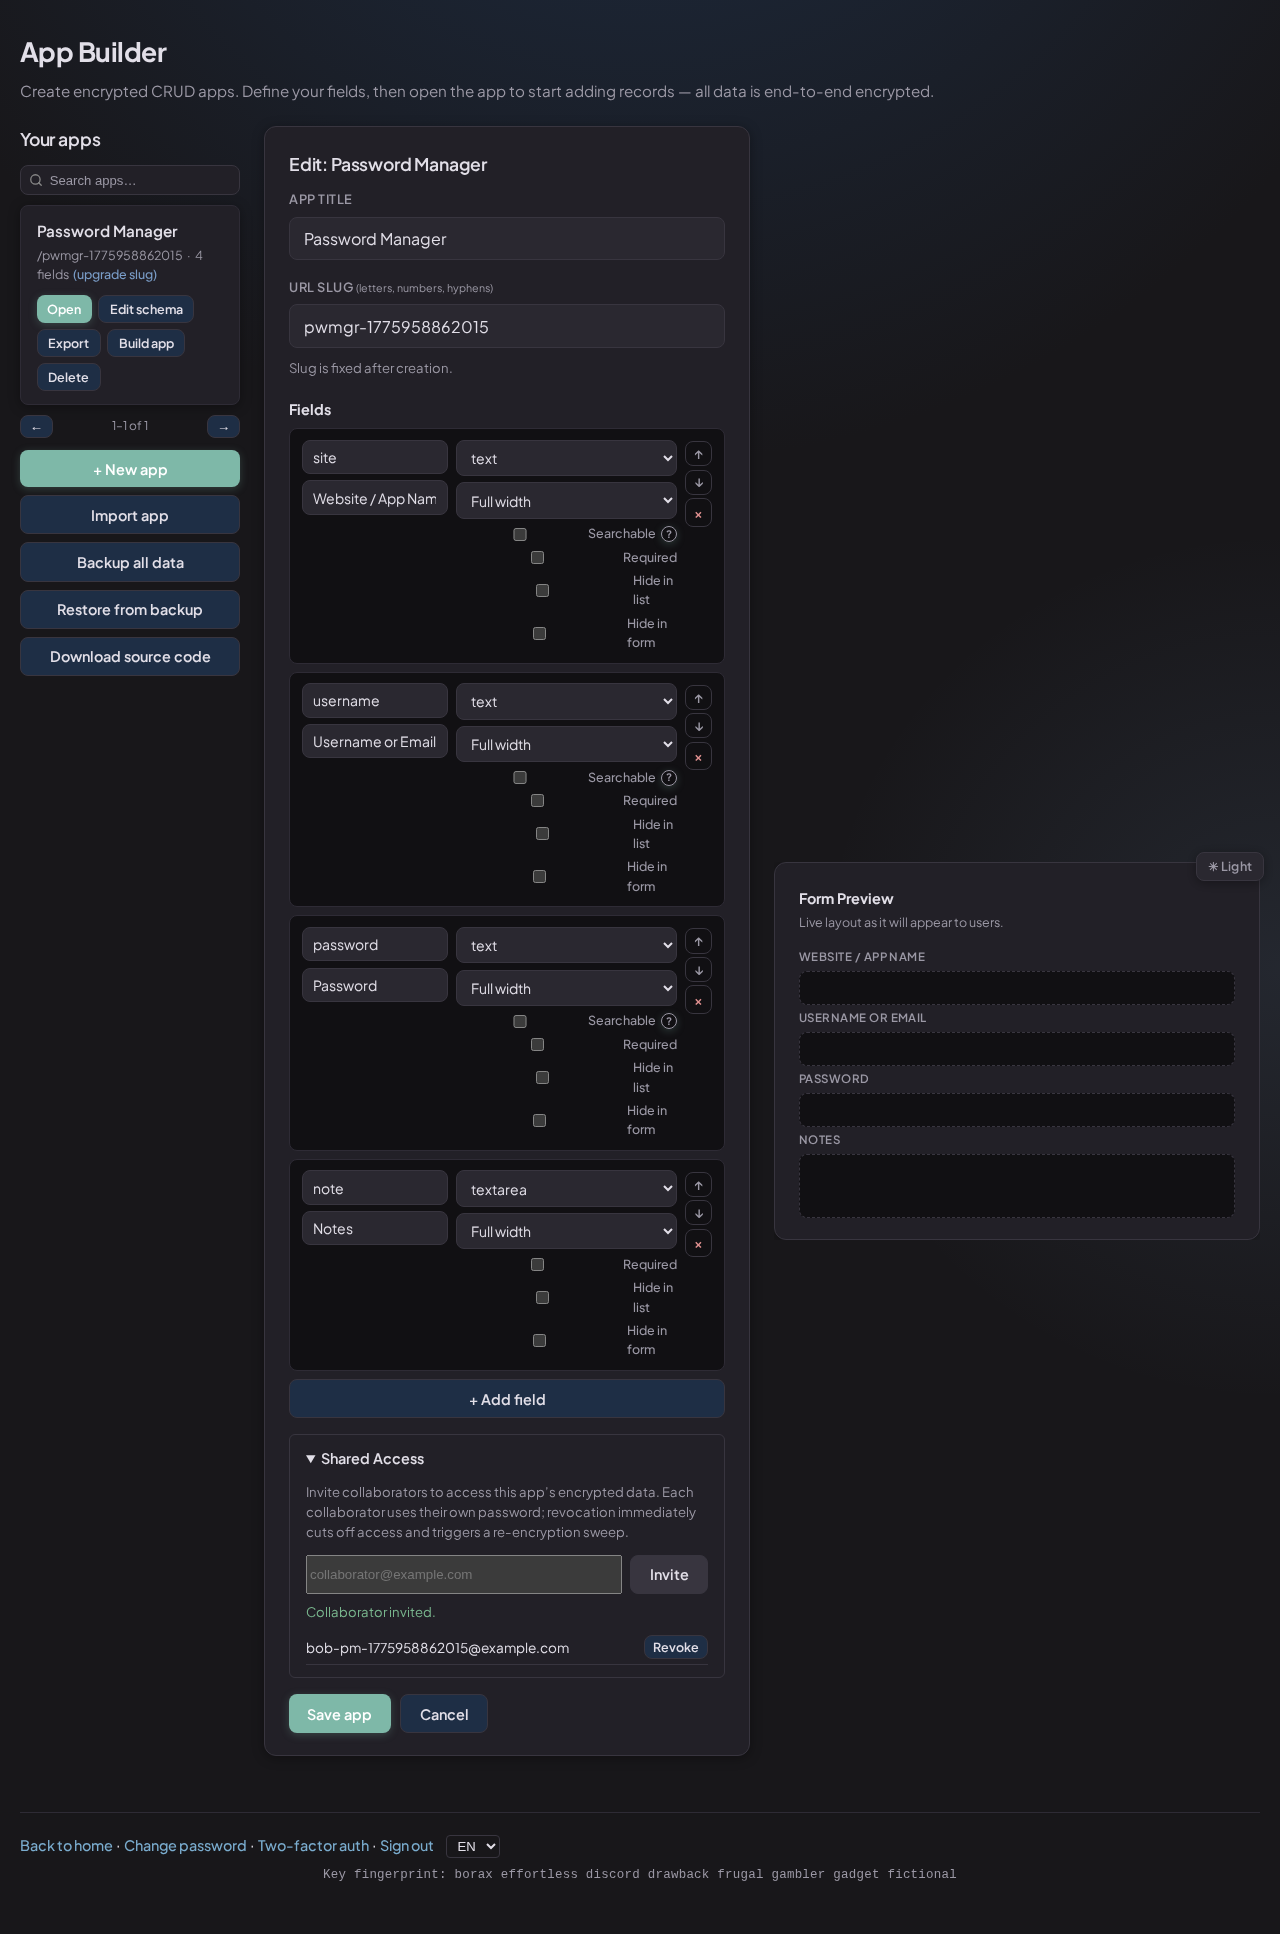Open the note field's textarea type dropdown
This screenshot has height=1934, width=1280.
[566, 1189]
